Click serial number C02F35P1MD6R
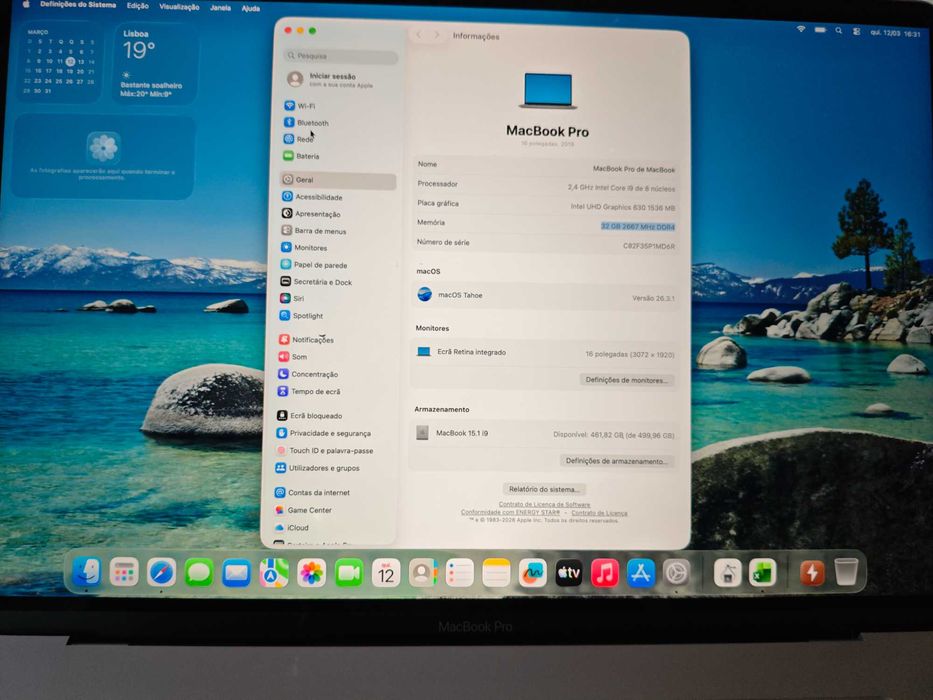Image resolution: width=933 pixels, height=700 pixels. [x=649, y=246]
